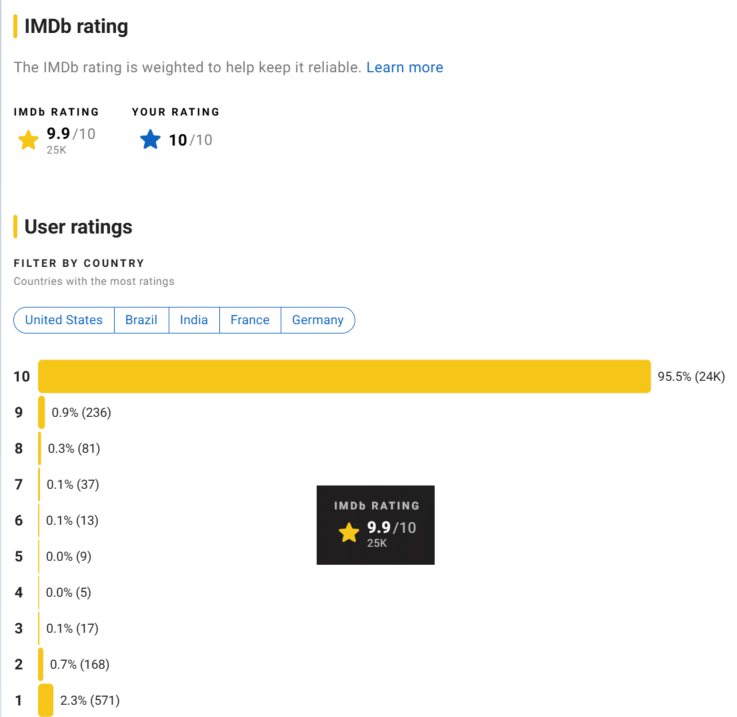
Task: Click the 0.0% (9) label
Action: [69, 557]
